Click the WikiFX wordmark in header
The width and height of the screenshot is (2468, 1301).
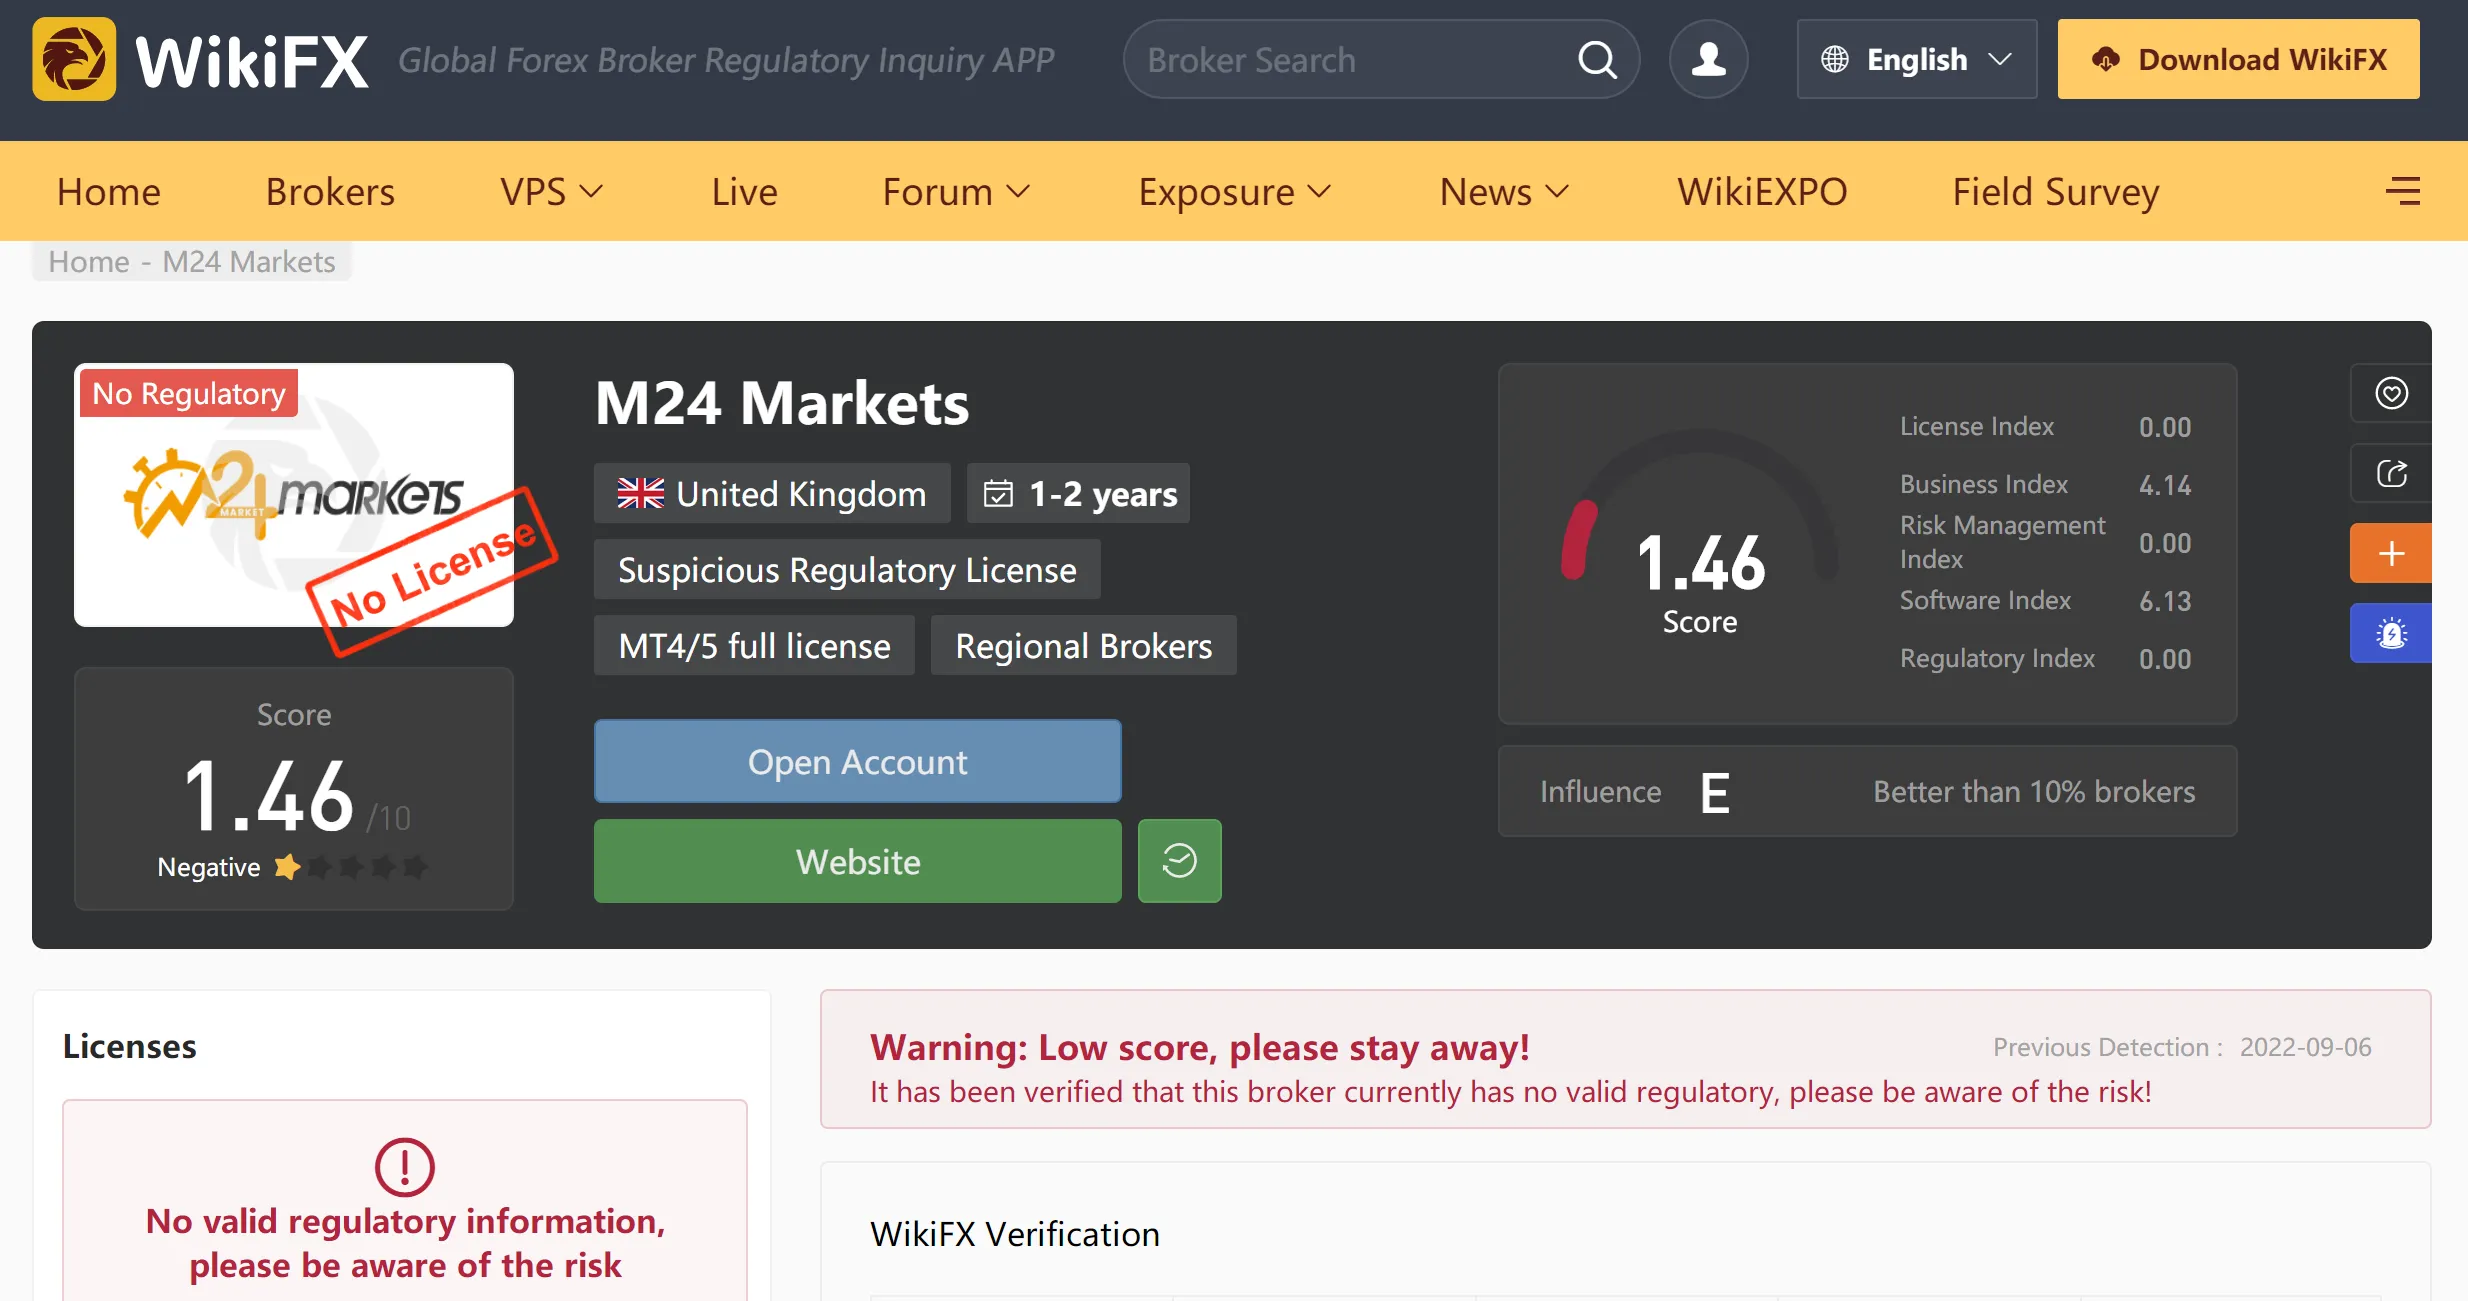[x=252, y=61]
